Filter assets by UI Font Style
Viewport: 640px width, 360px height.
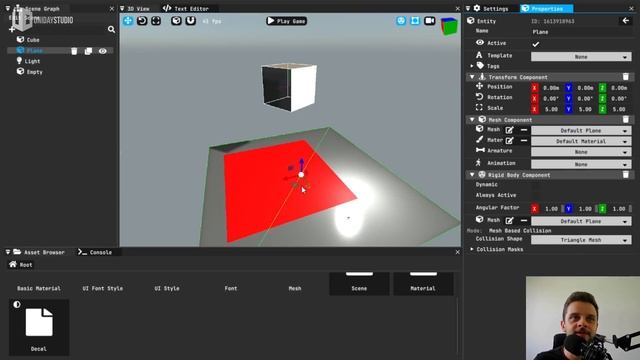(x=102, y=288)
